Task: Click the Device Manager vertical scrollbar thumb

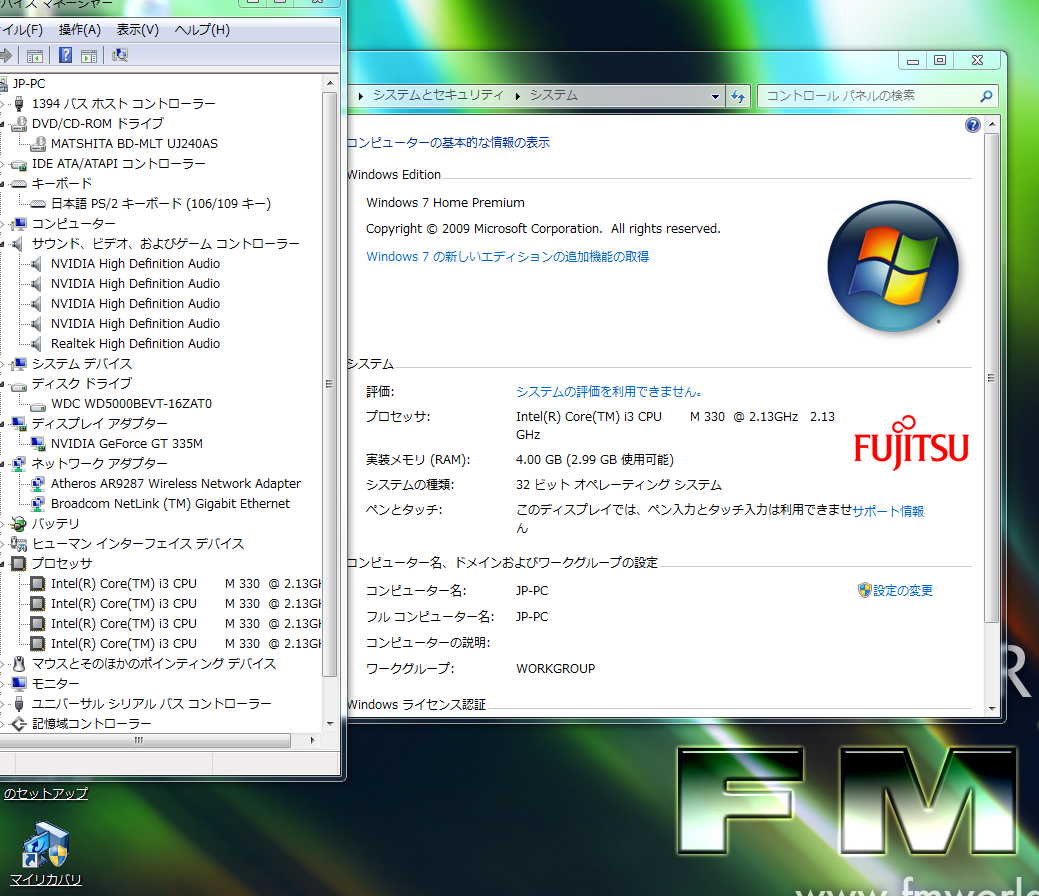Action: [330, 384]
